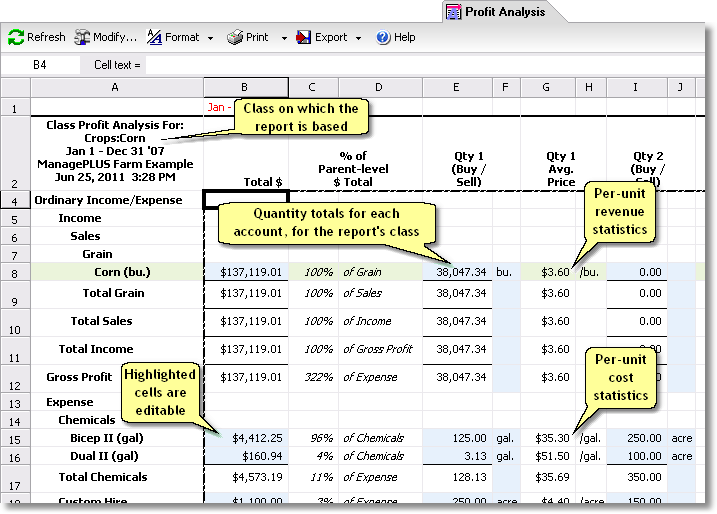Viewport: 717px width, 514px height.
Task: Click the green Refresh icon
Action: [x=16, y=38]
